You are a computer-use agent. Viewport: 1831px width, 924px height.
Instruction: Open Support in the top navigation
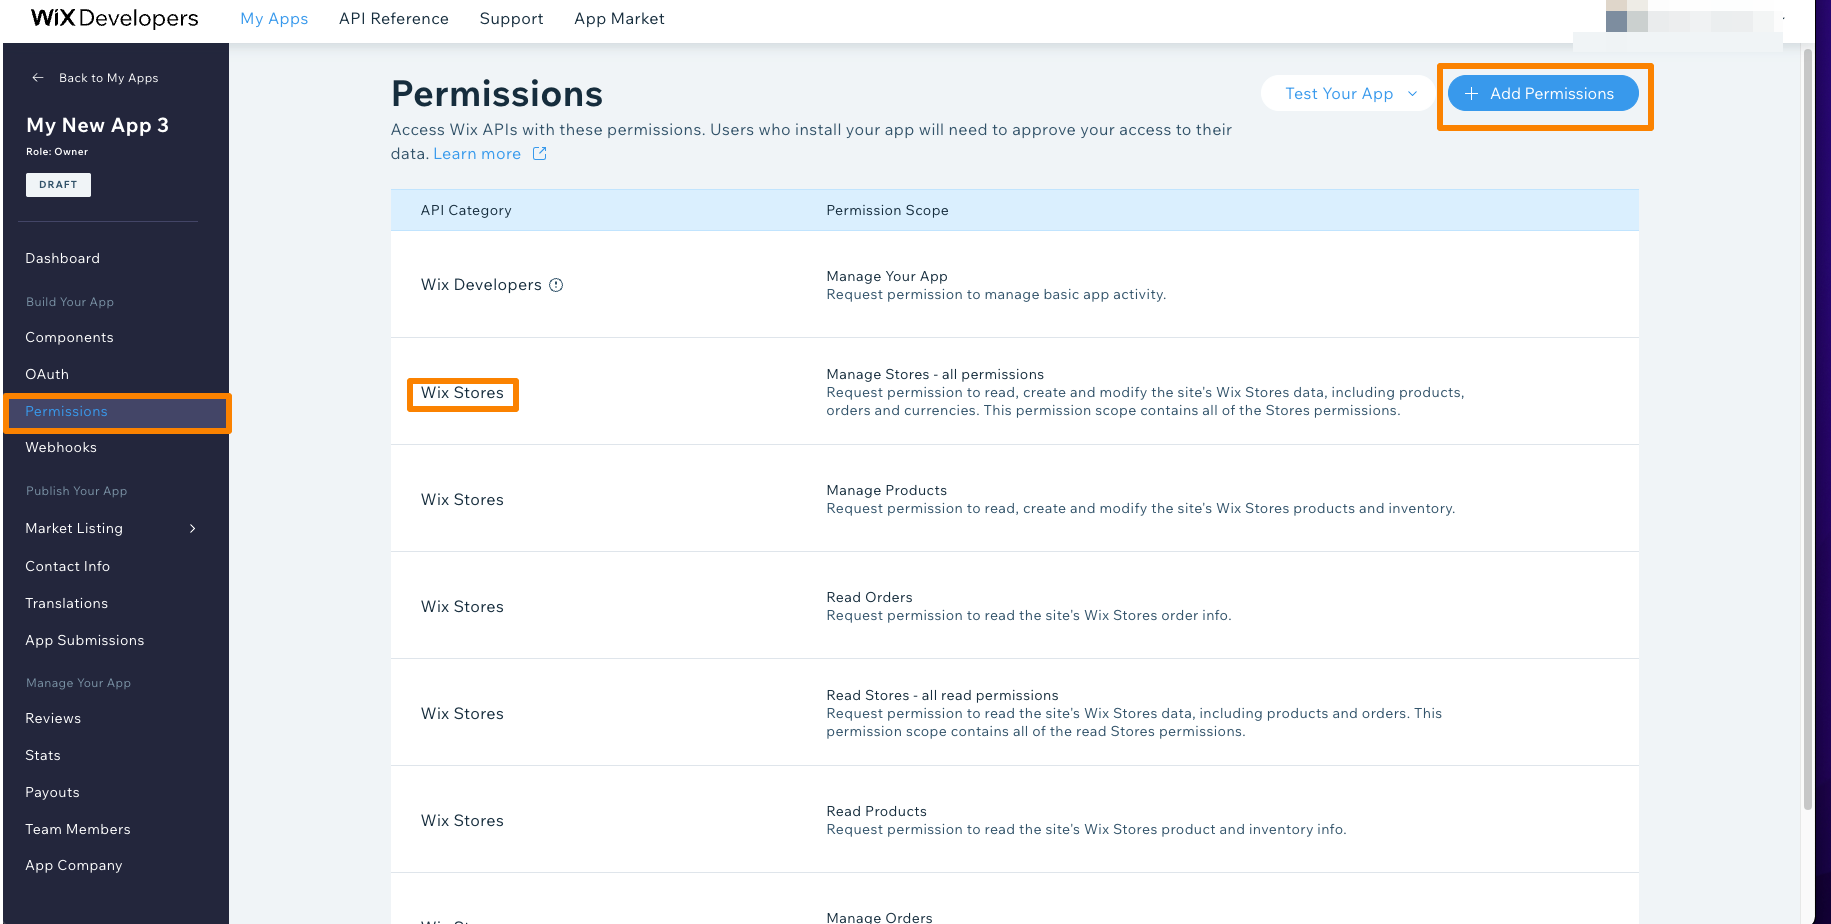[x=511, y=19]
